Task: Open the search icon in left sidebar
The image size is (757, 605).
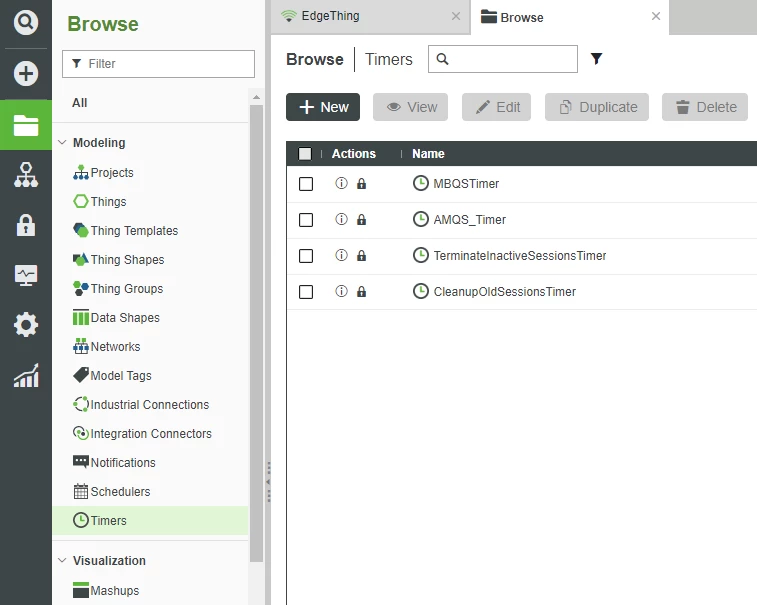Action: tap(26, 22)
